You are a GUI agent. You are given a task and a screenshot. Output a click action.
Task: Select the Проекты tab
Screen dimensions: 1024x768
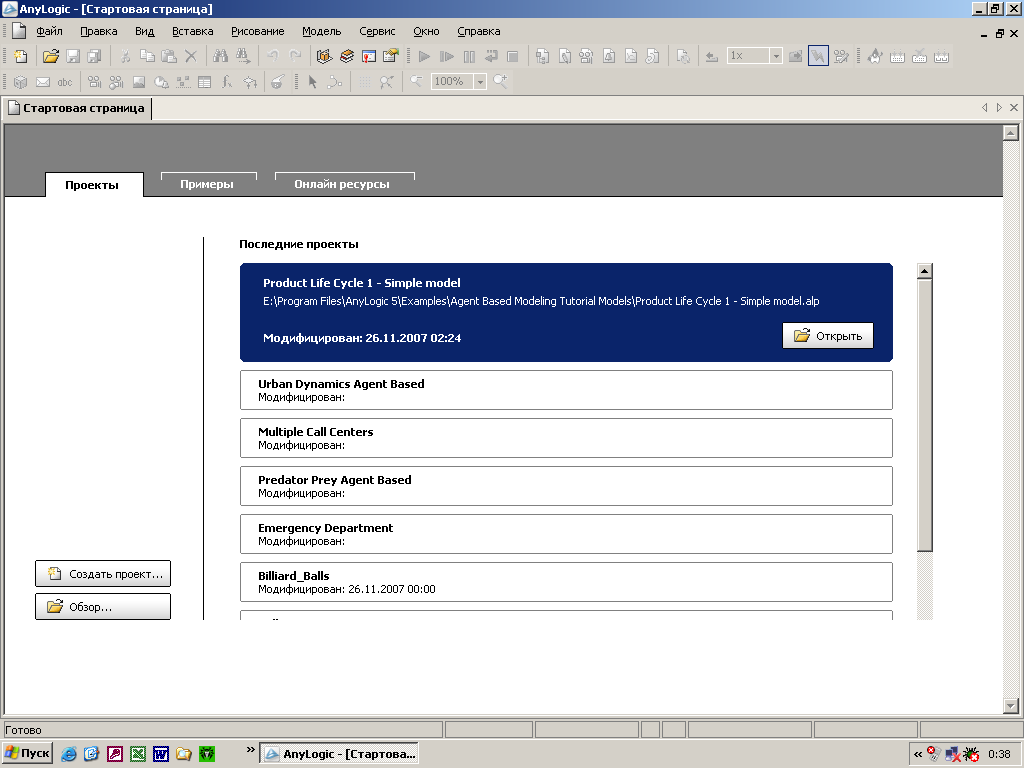tap(94, 184)
